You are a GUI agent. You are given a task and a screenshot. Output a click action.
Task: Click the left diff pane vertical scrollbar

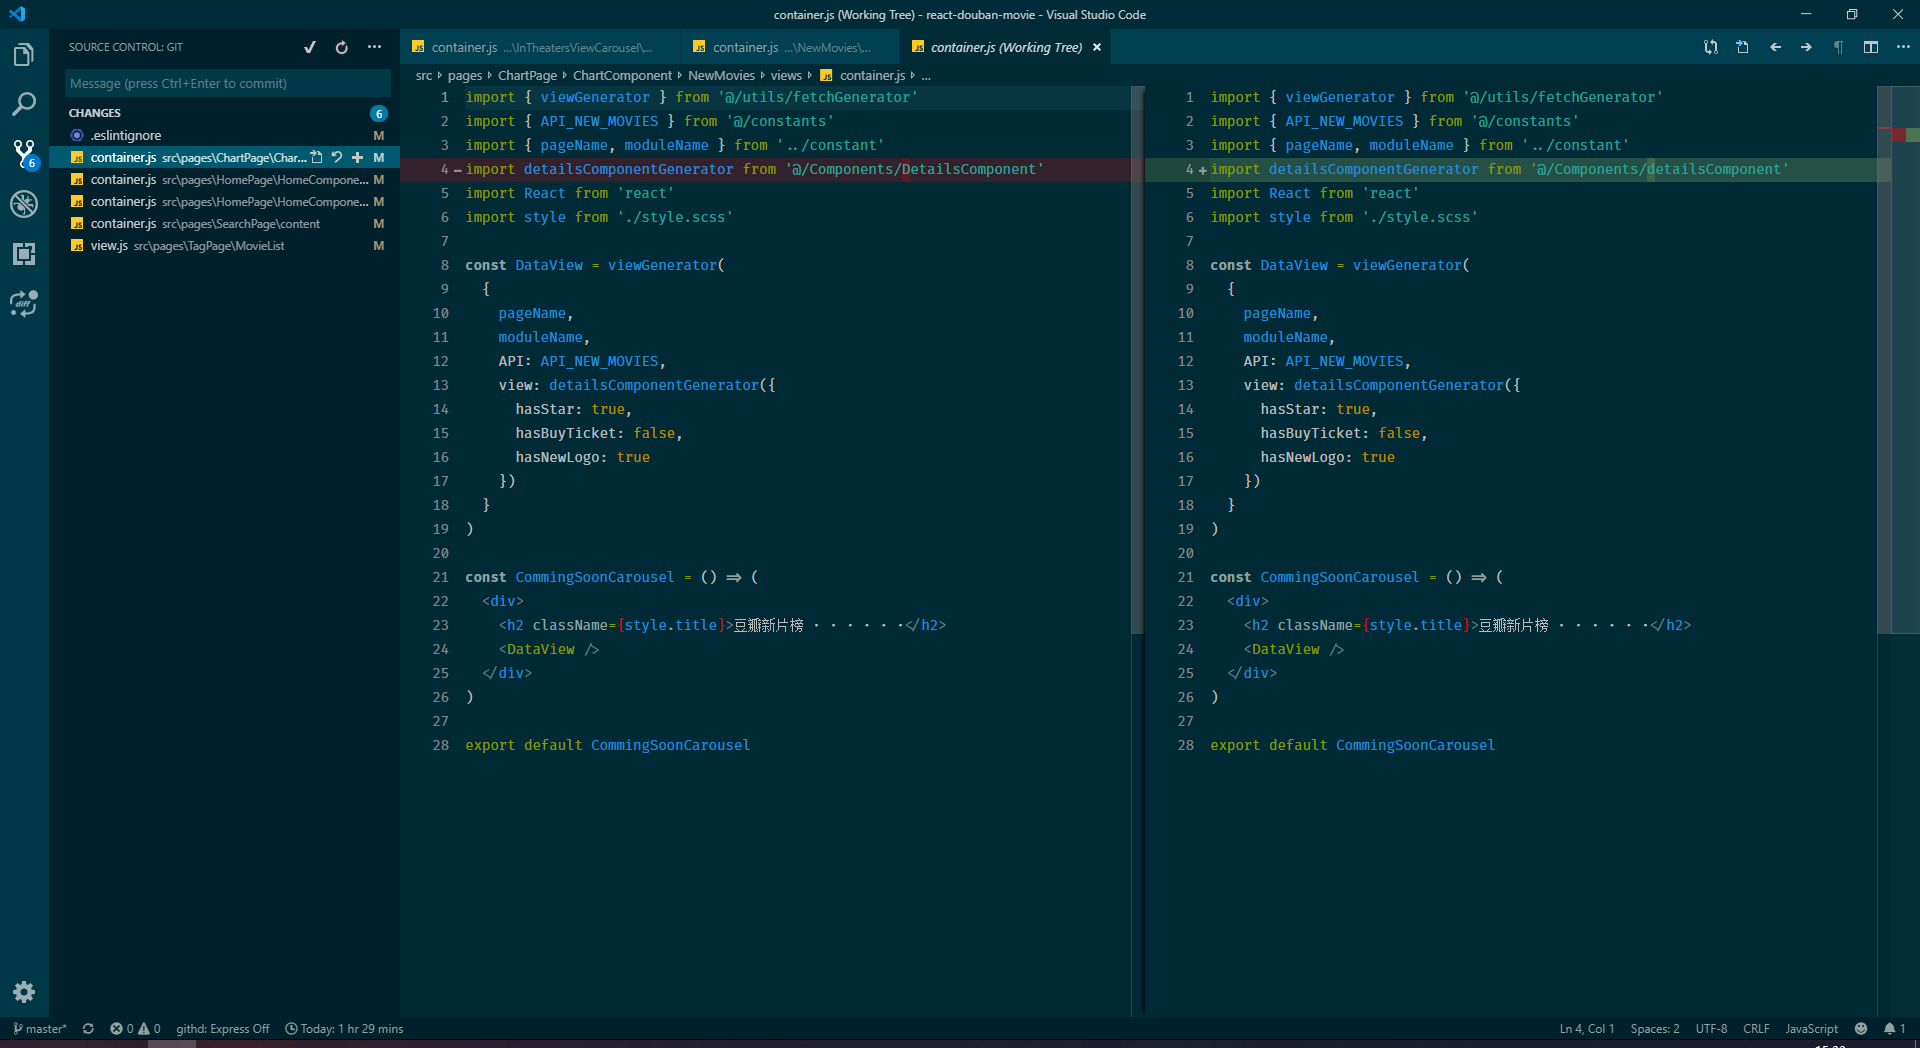1137,360
